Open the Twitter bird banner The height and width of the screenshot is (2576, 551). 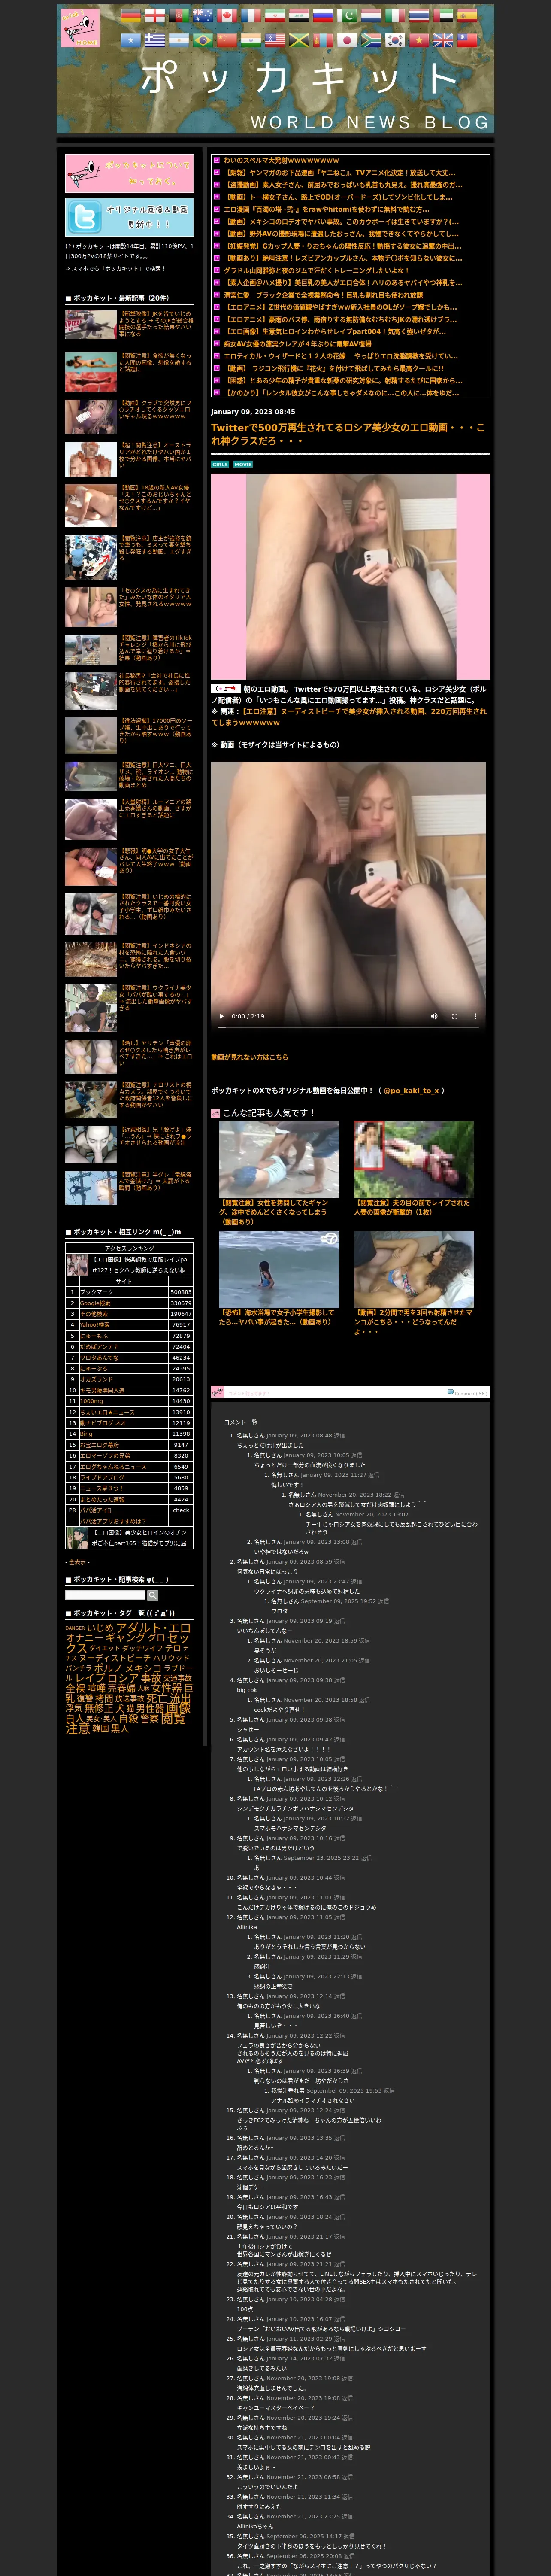coord(129,217)
